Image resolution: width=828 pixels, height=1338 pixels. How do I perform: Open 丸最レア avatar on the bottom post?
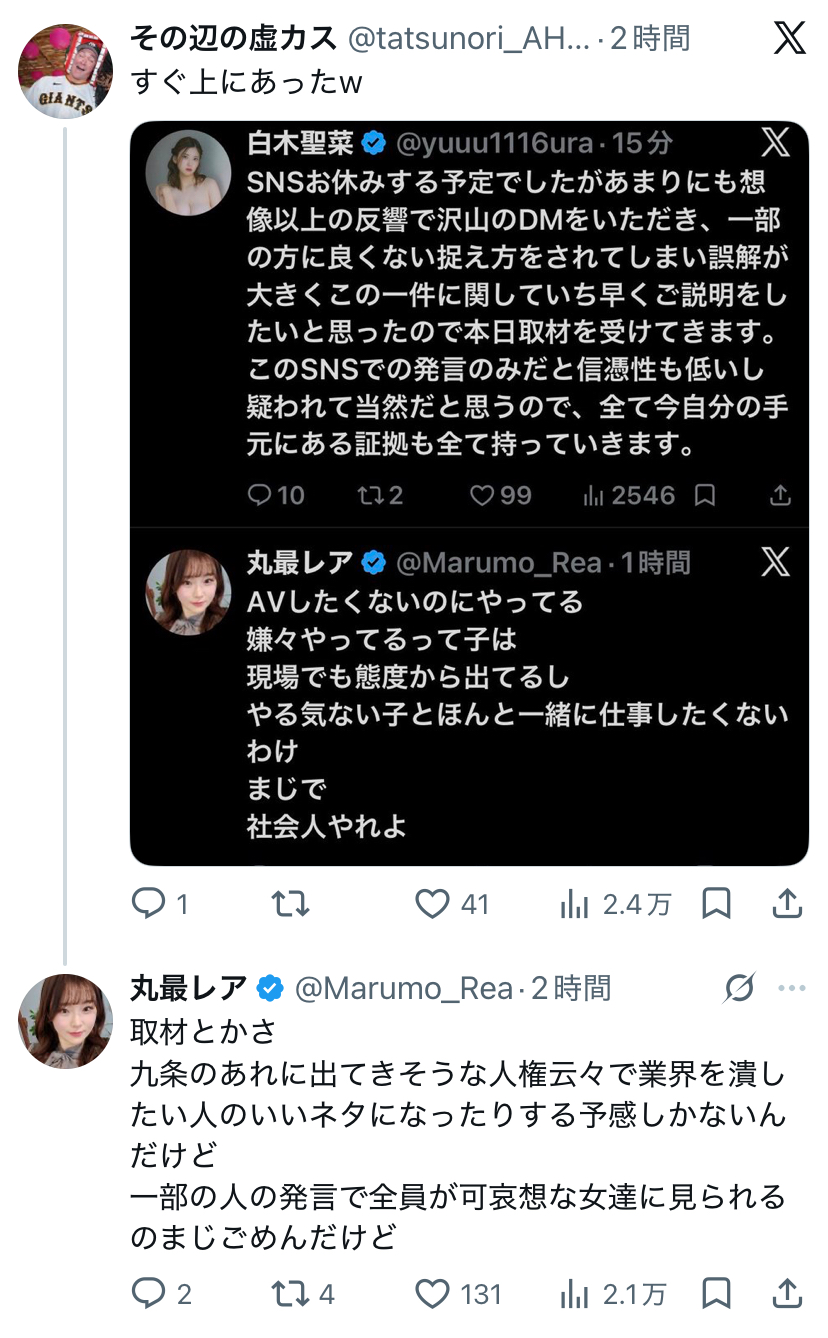coord(66,1020)
